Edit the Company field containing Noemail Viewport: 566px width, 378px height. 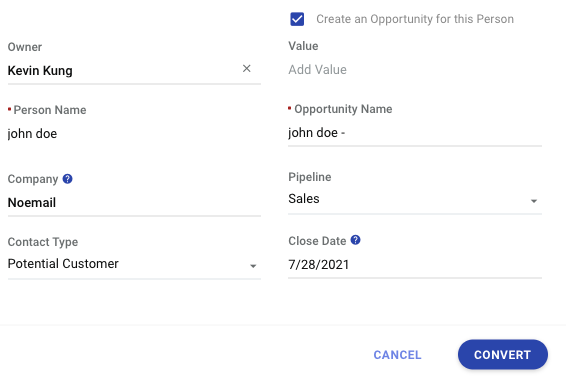[134, 203]
